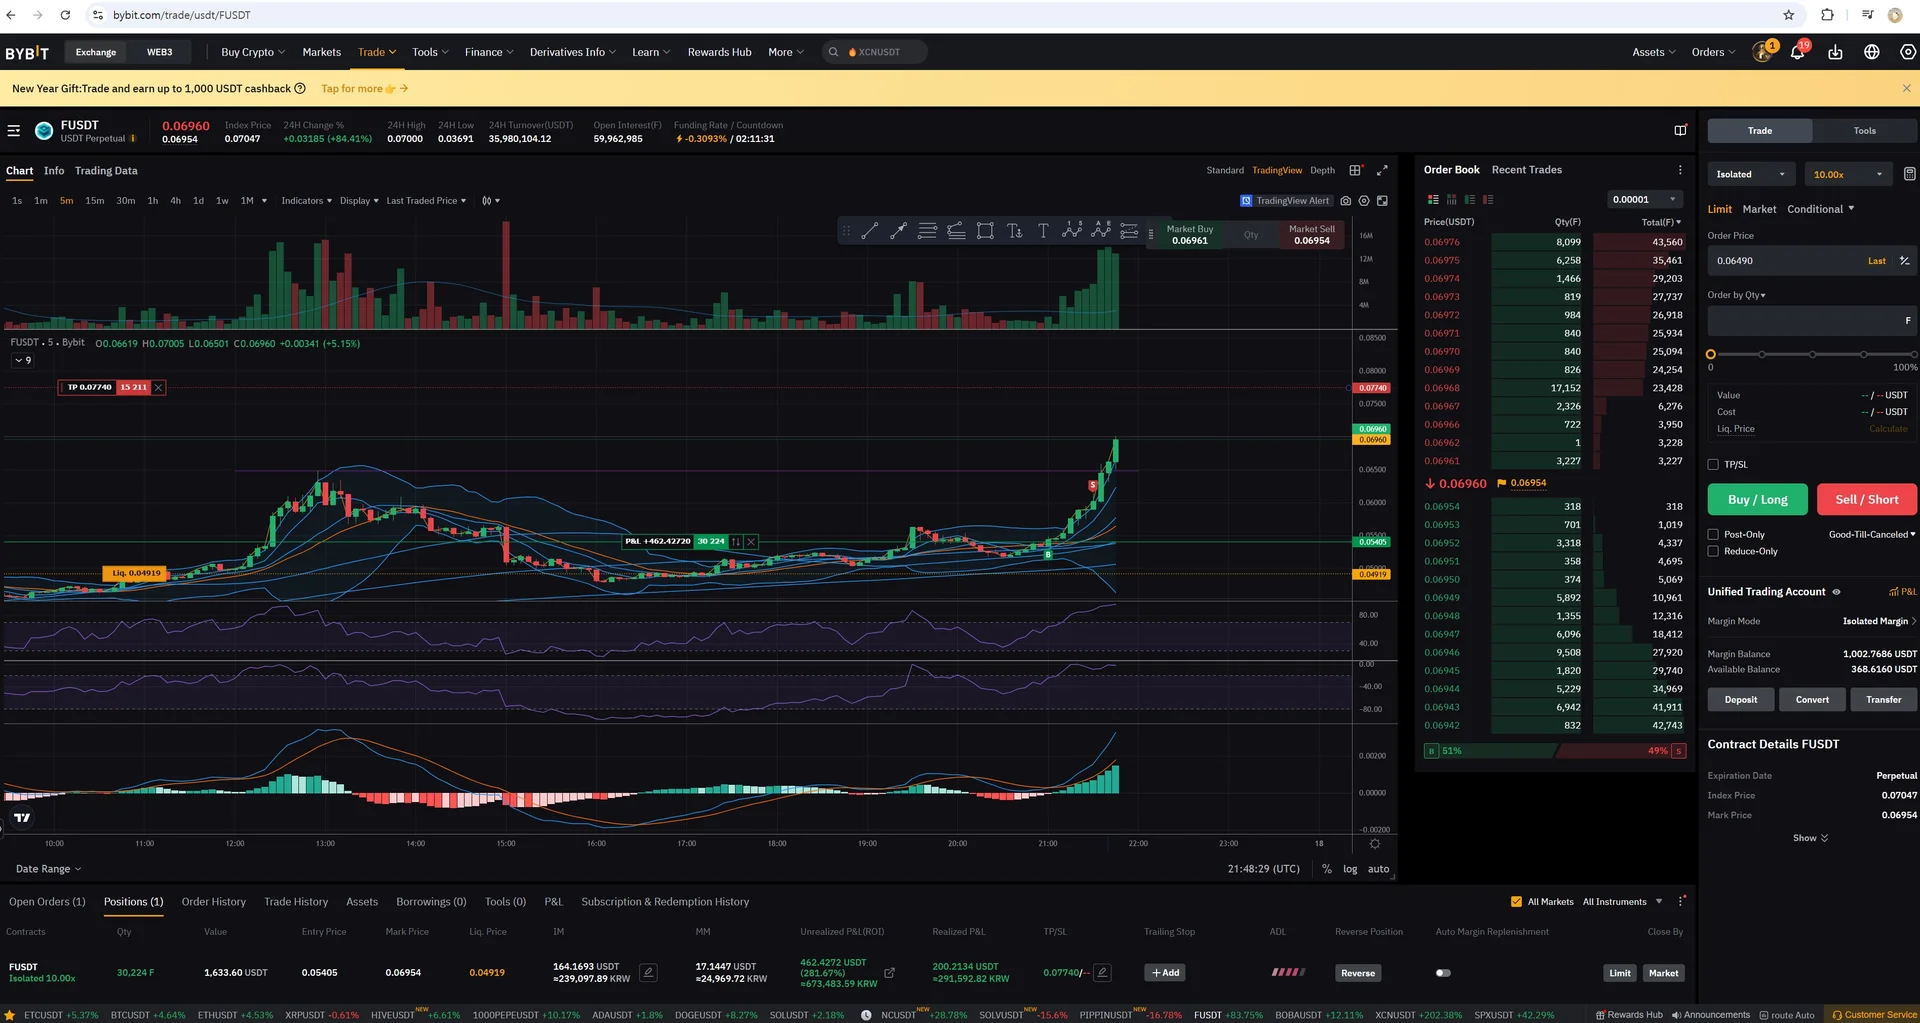This screenshot has width=1920, height=1023.
Task: Edit TP/SL for the FUSDT position
Action: [1102, 973]
